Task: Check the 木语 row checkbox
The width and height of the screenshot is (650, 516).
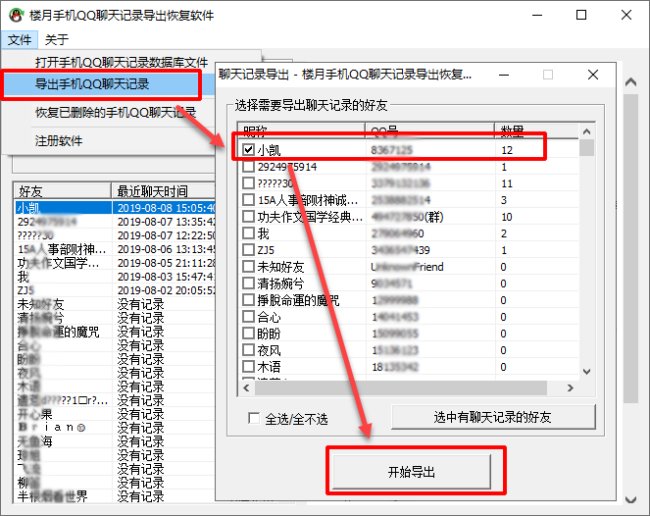Action: pos(248,366)
